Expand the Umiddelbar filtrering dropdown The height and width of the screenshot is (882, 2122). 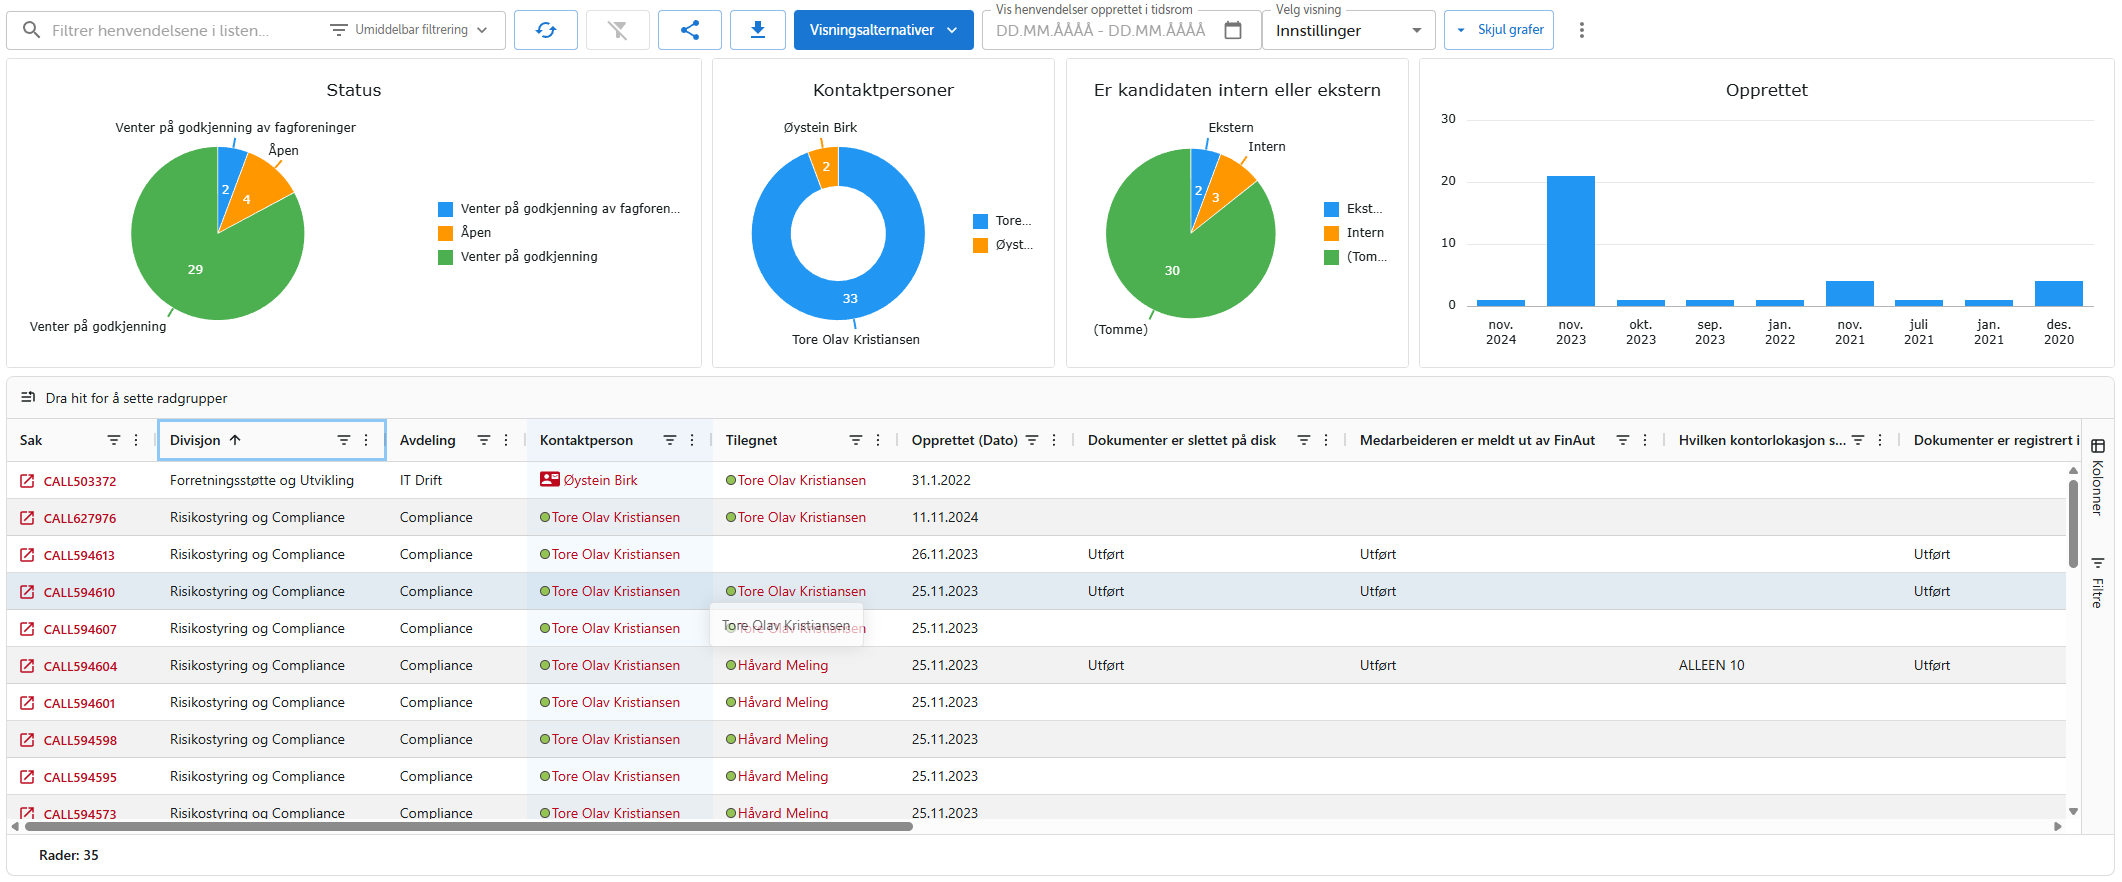[410, 30]
